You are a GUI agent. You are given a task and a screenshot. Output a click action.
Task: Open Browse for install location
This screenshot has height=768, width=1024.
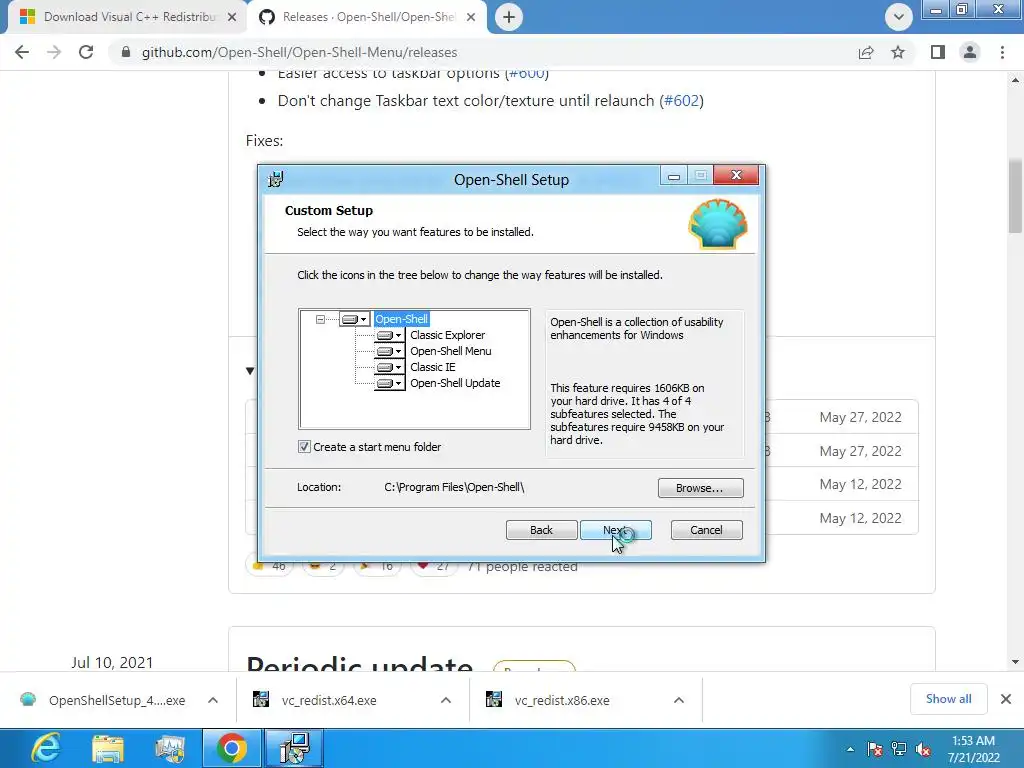(700, 488)
